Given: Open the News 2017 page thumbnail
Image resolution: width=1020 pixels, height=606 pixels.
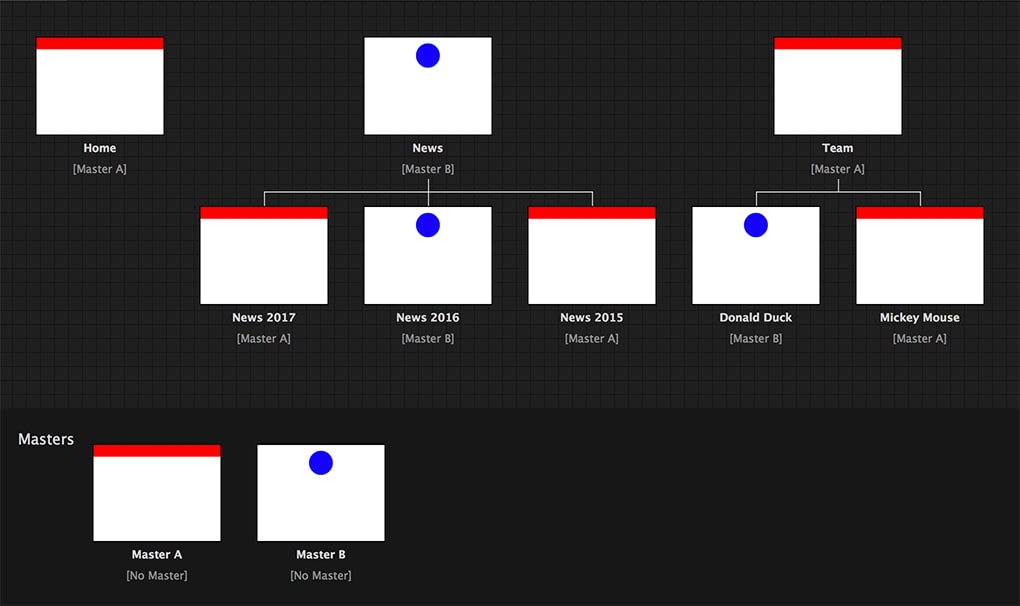Looking at the screenshot, I should coord(263,256).
